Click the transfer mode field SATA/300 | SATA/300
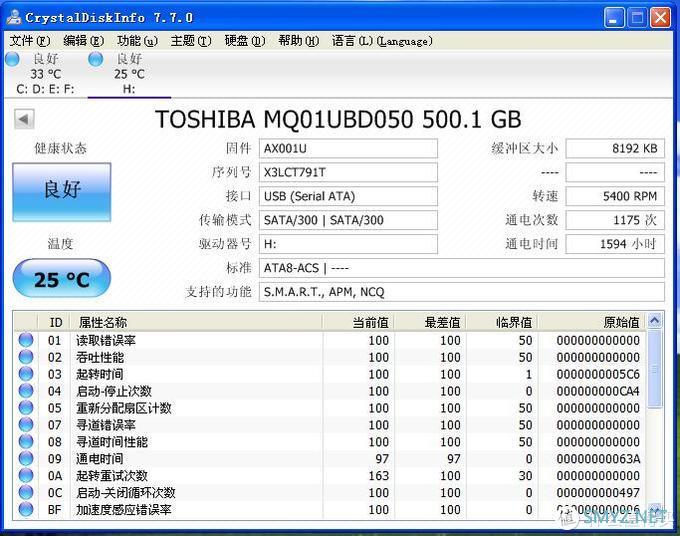Screen dimensions: 680x536 coord(348,220)
